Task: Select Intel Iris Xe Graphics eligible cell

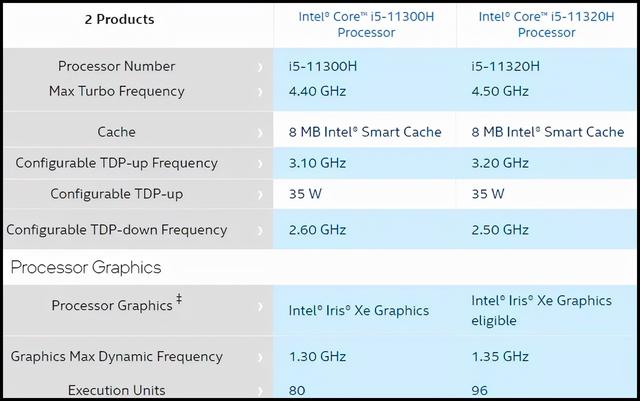Action: (541, 310)
